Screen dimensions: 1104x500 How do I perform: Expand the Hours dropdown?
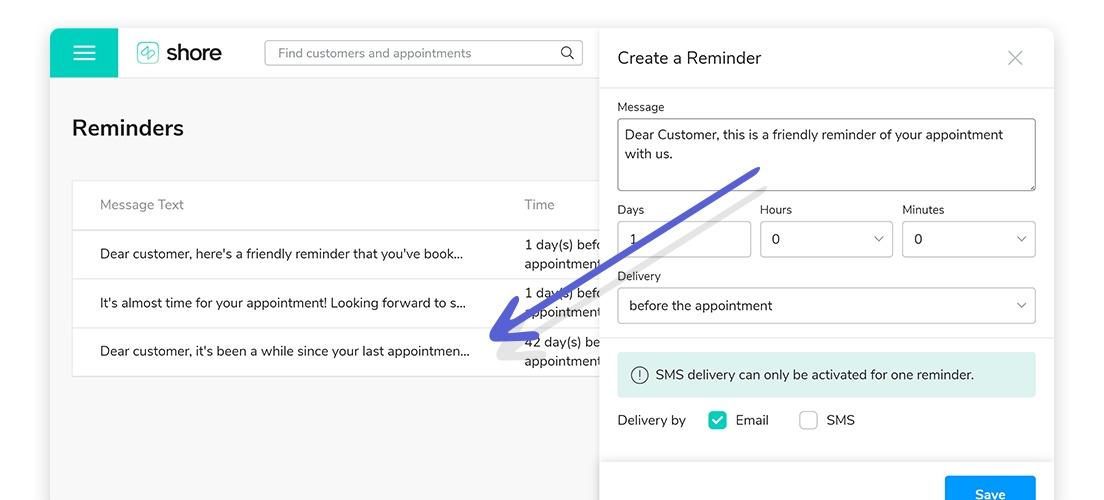826,239
